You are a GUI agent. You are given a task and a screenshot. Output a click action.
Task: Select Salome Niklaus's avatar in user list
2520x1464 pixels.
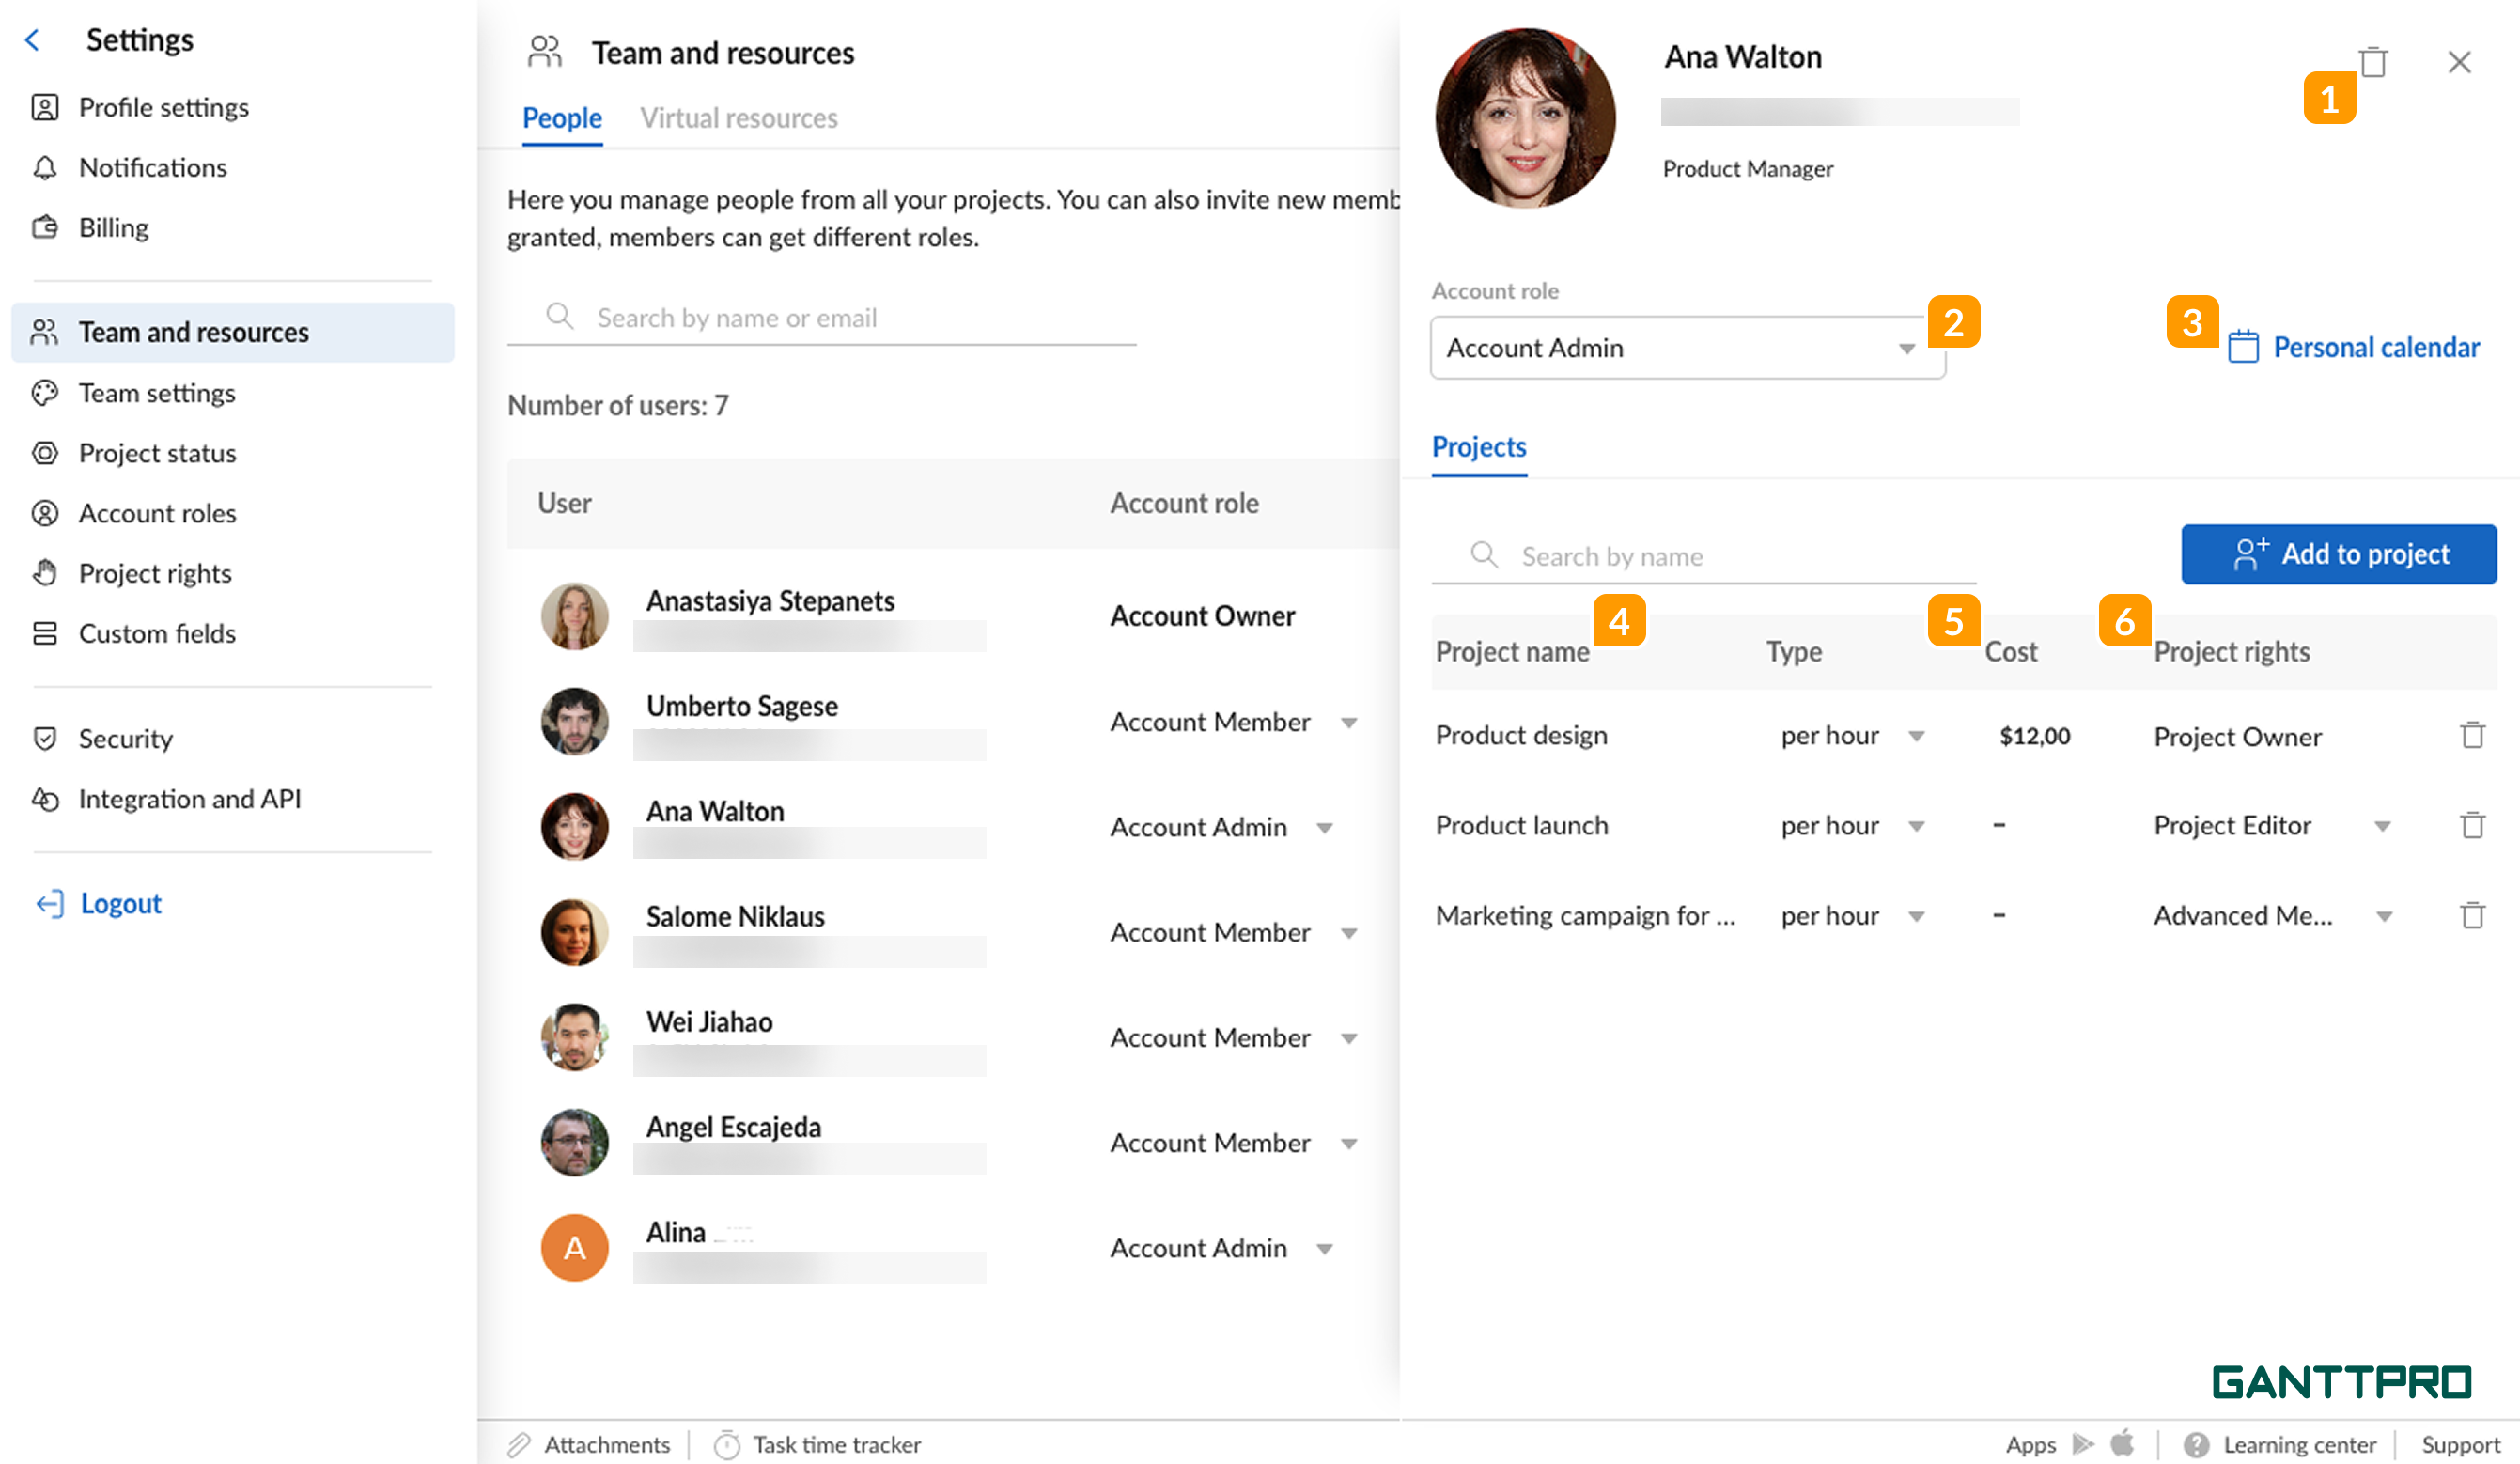[x=575, y=932]
